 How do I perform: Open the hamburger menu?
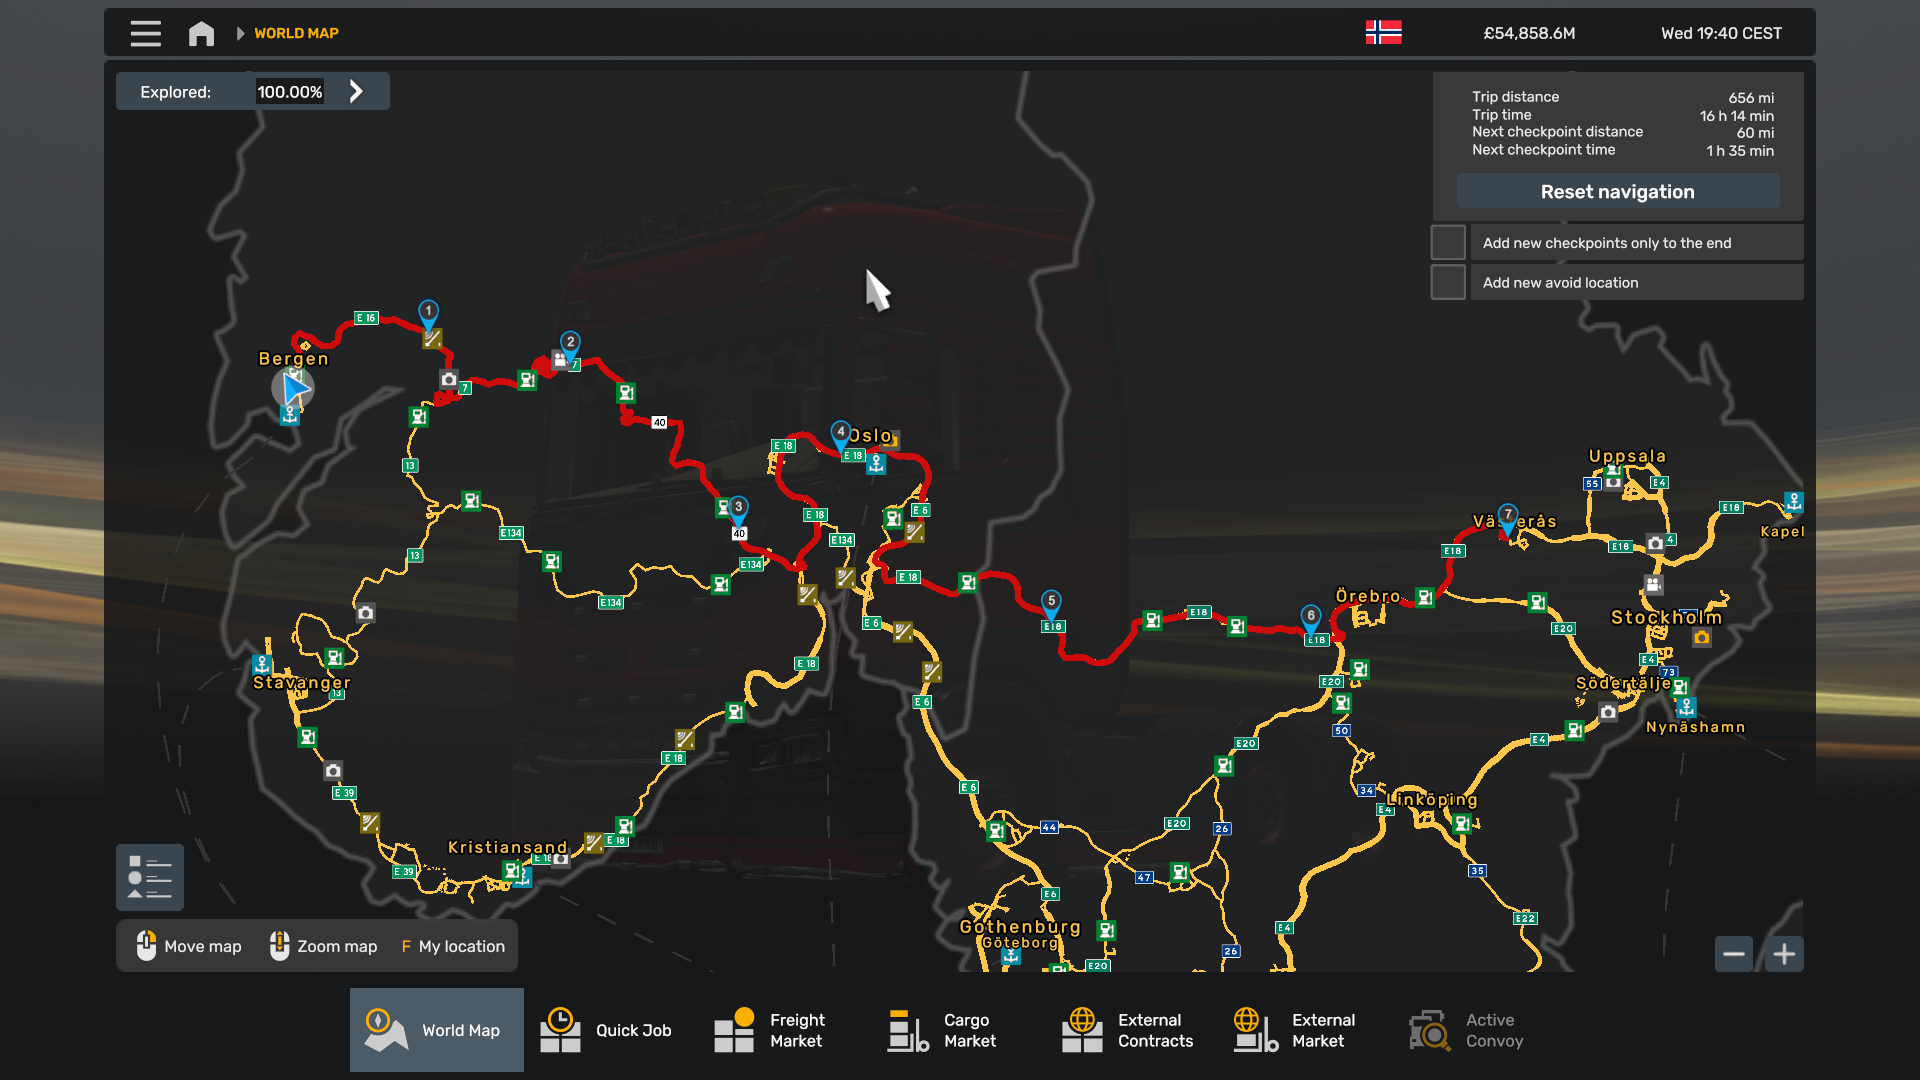(x=145, y=33)
